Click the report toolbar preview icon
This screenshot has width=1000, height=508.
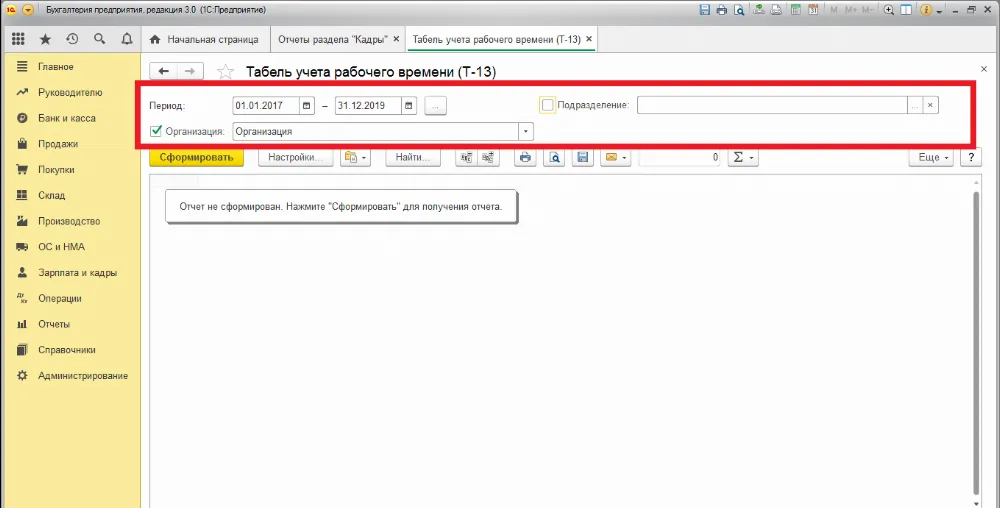[x=555, y=157]
